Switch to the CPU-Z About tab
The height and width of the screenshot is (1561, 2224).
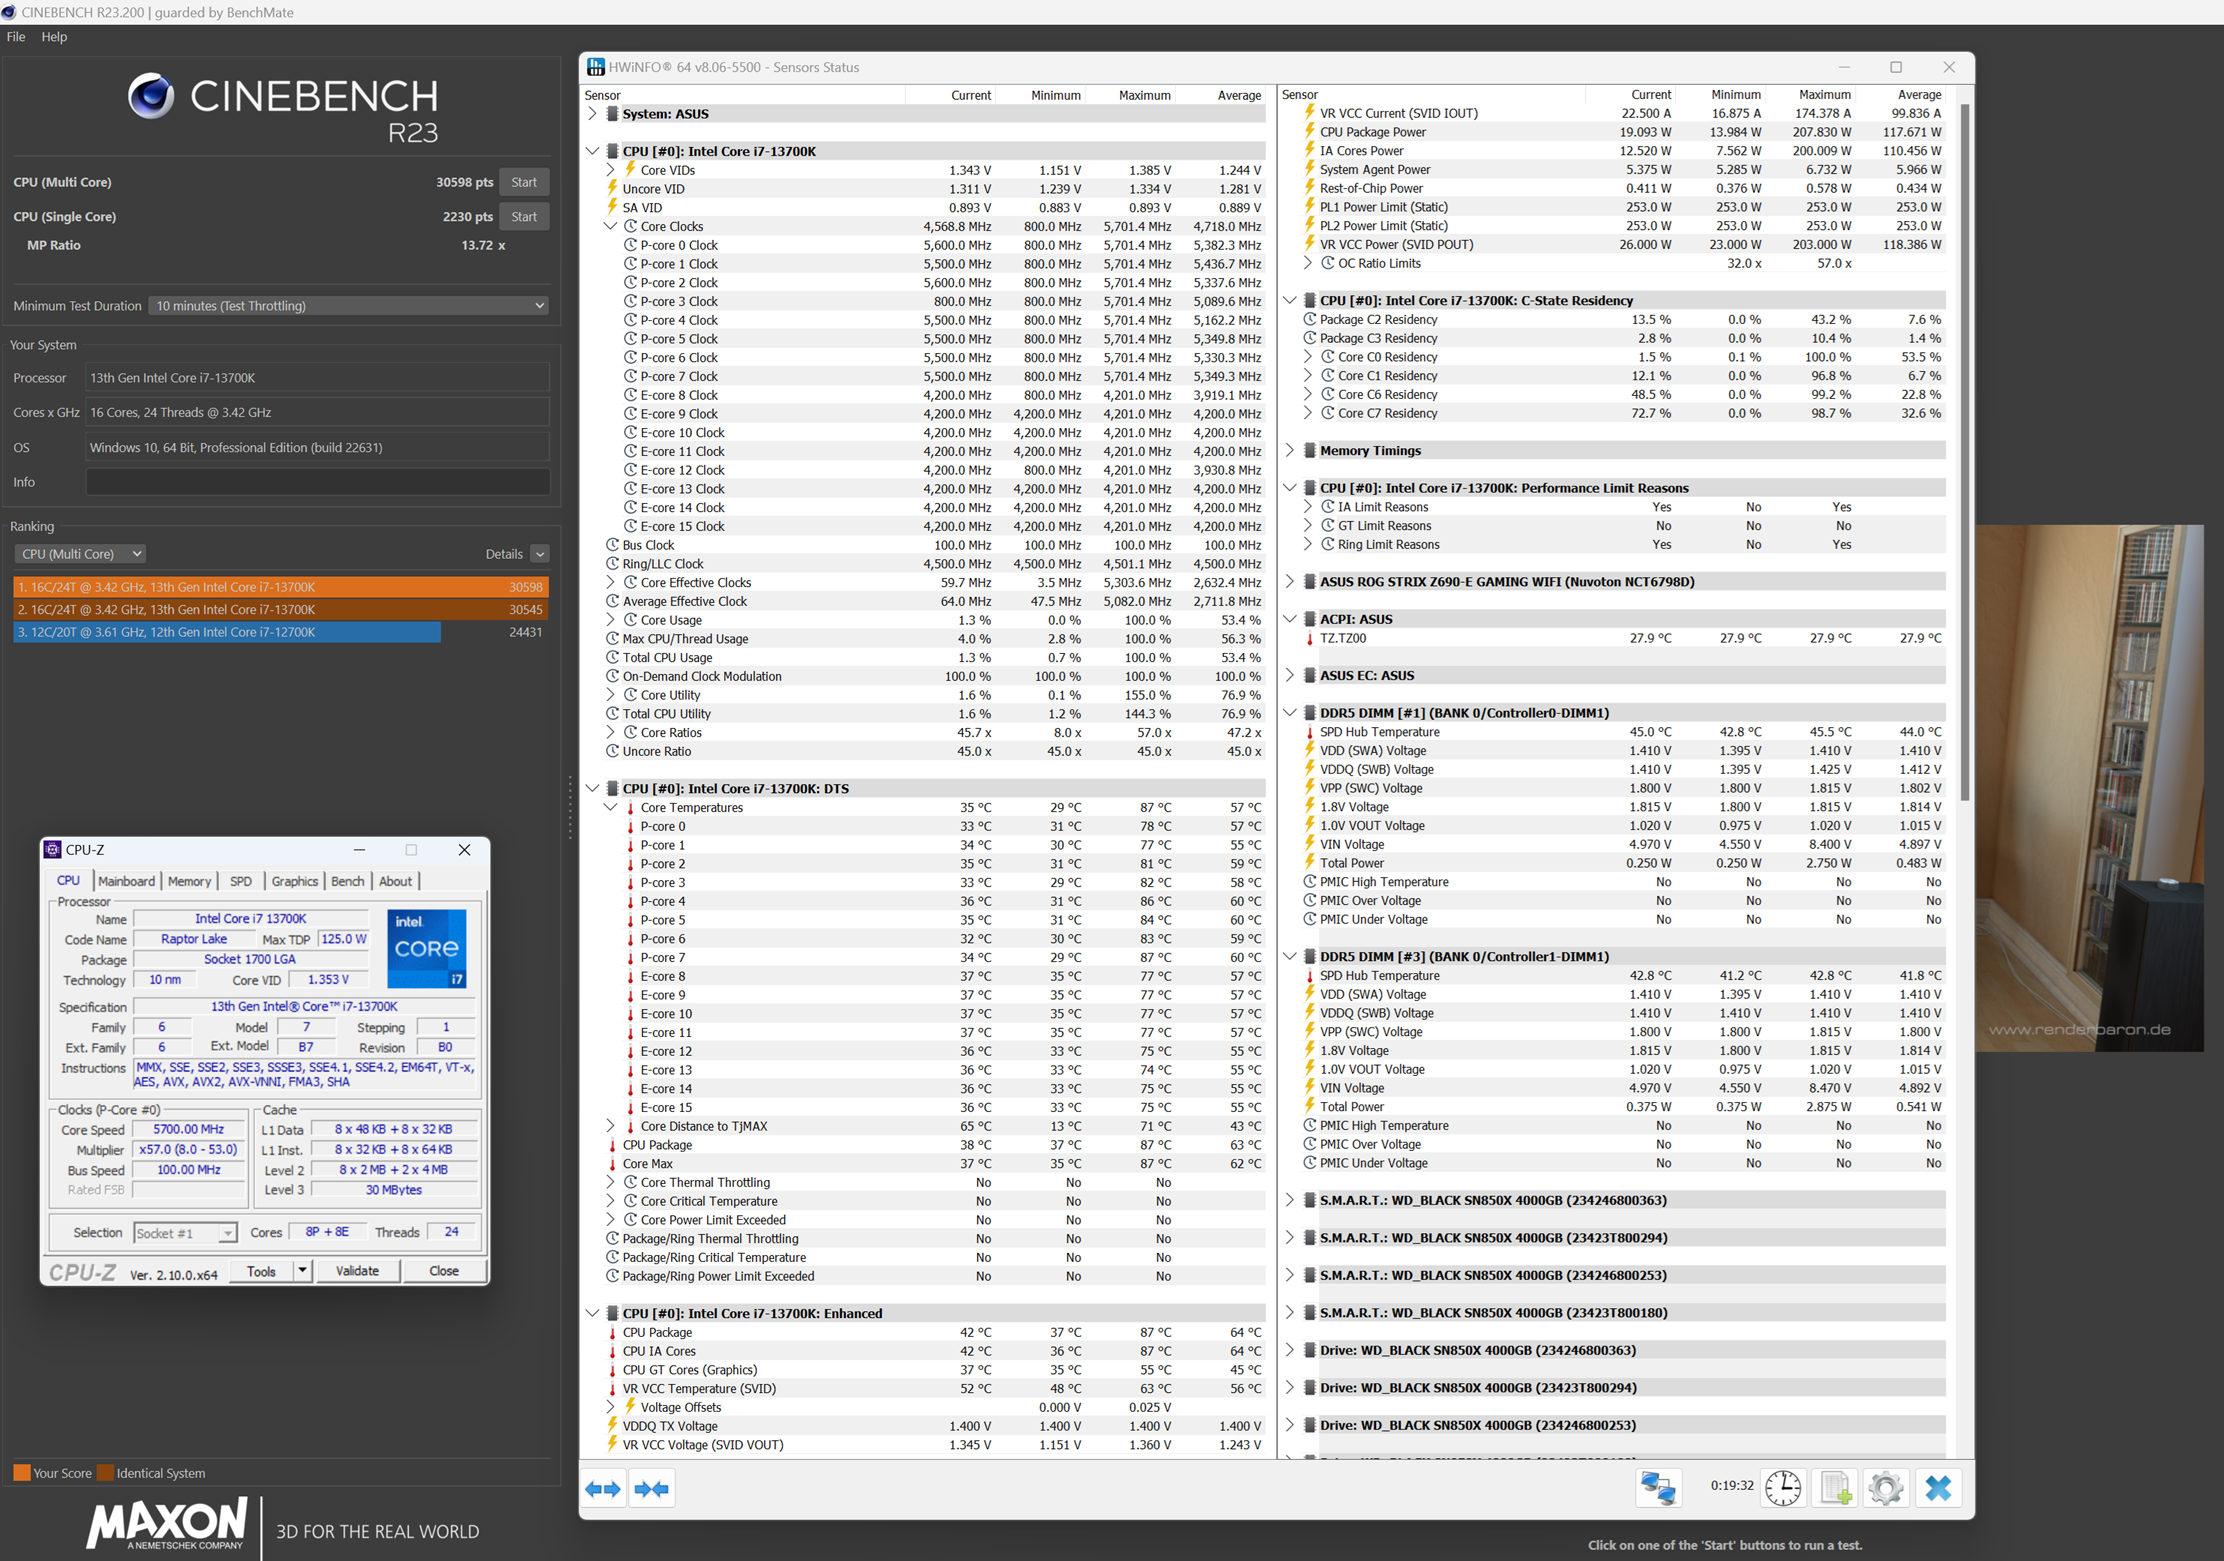[x=395, y=881]
